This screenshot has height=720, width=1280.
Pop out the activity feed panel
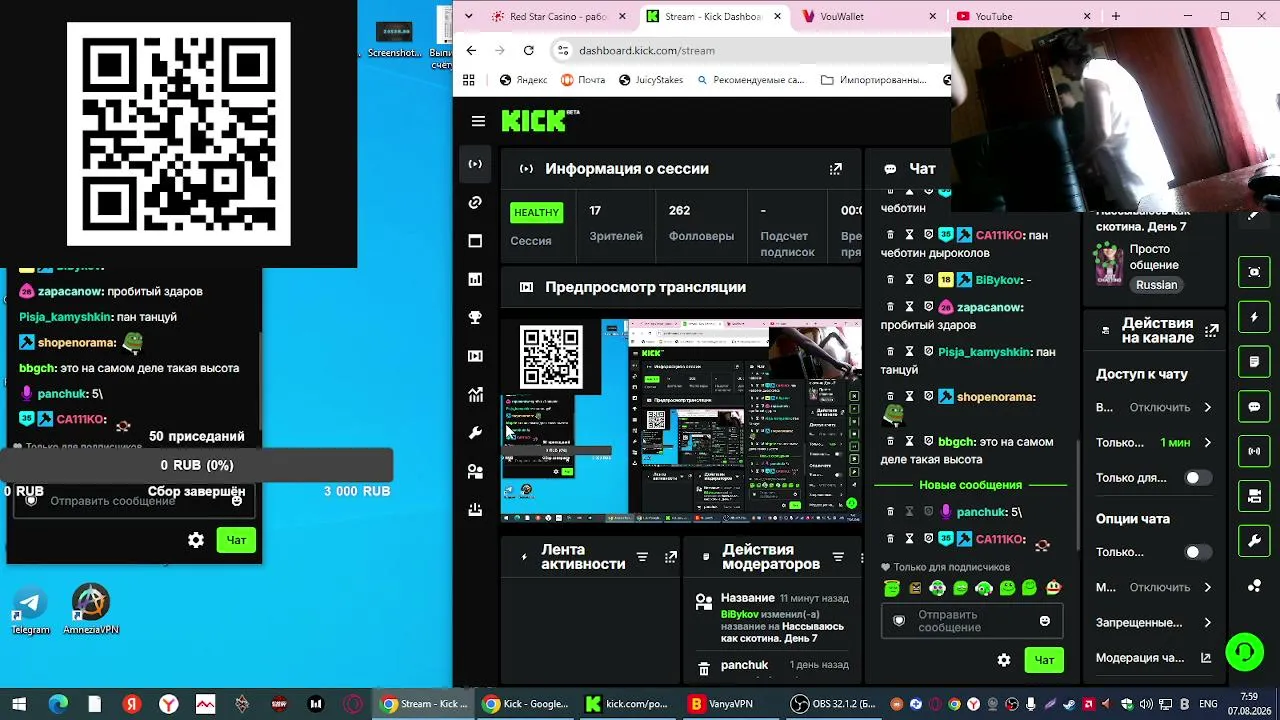pos(671,557)
